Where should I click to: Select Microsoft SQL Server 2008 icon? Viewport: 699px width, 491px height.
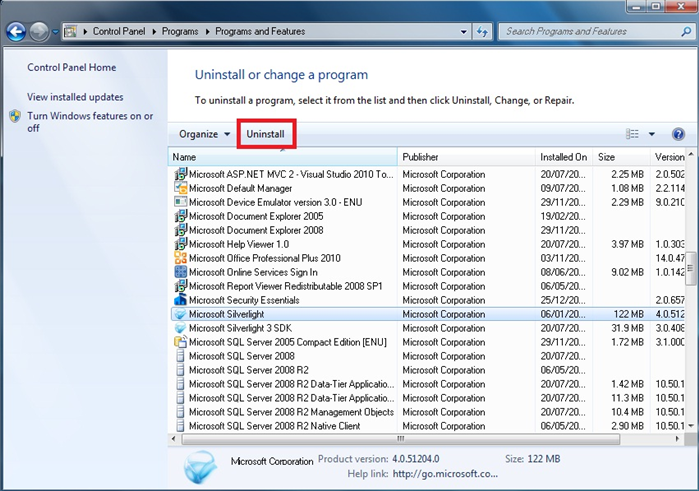pyautogui.click(x=180, y=356)
